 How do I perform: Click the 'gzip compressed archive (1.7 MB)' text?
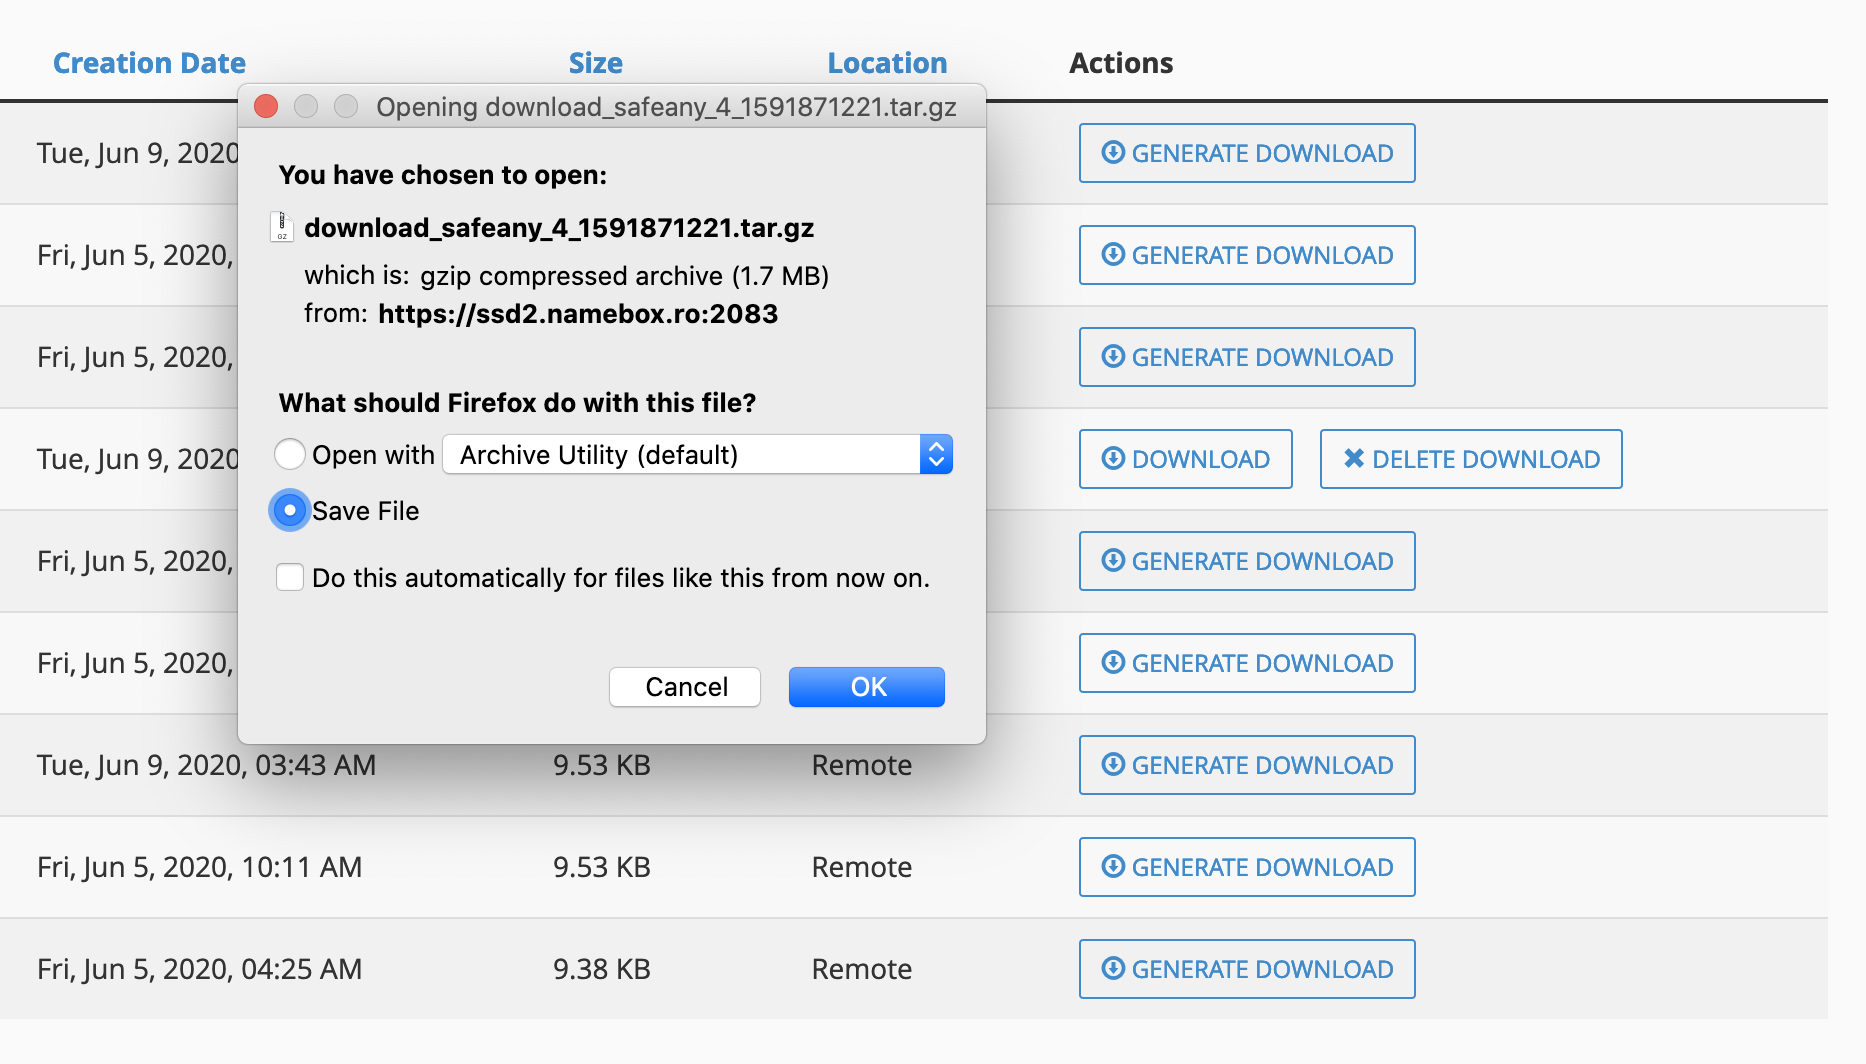point(625,276)
